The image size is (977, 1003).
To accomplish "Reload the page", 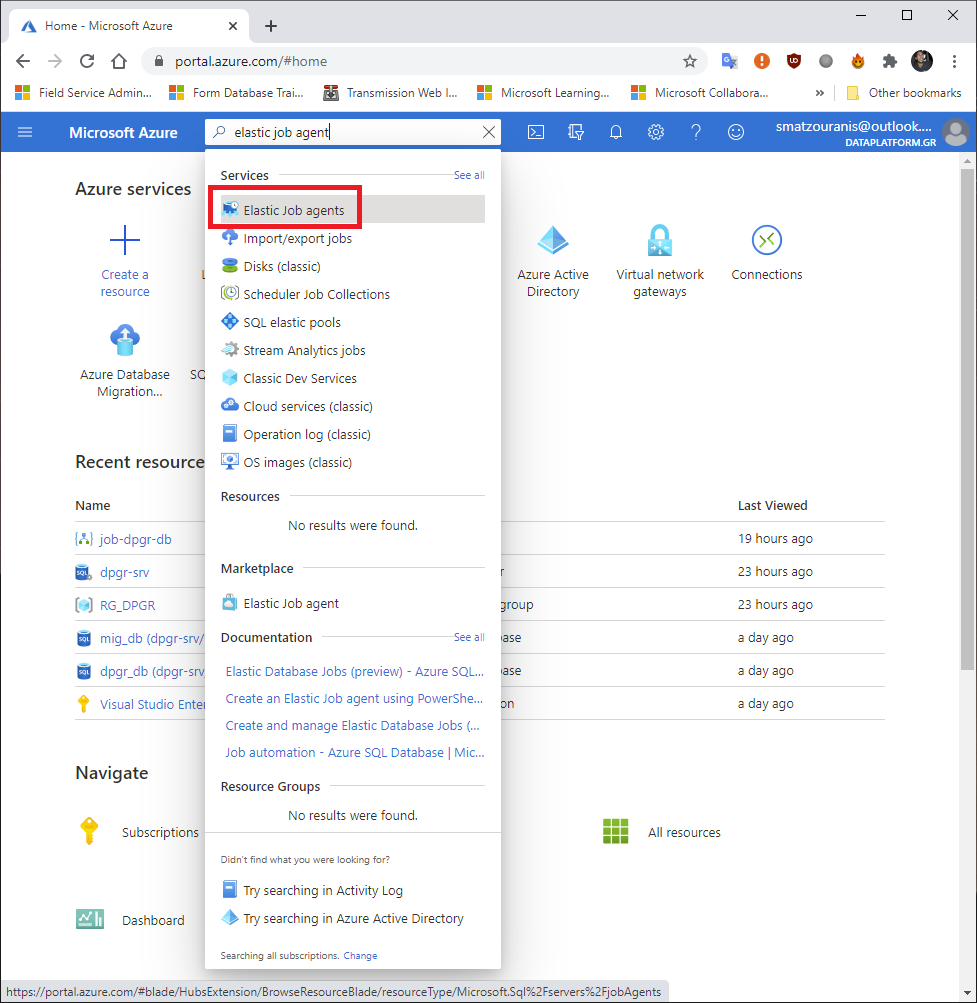I will [x=87, y=61].
